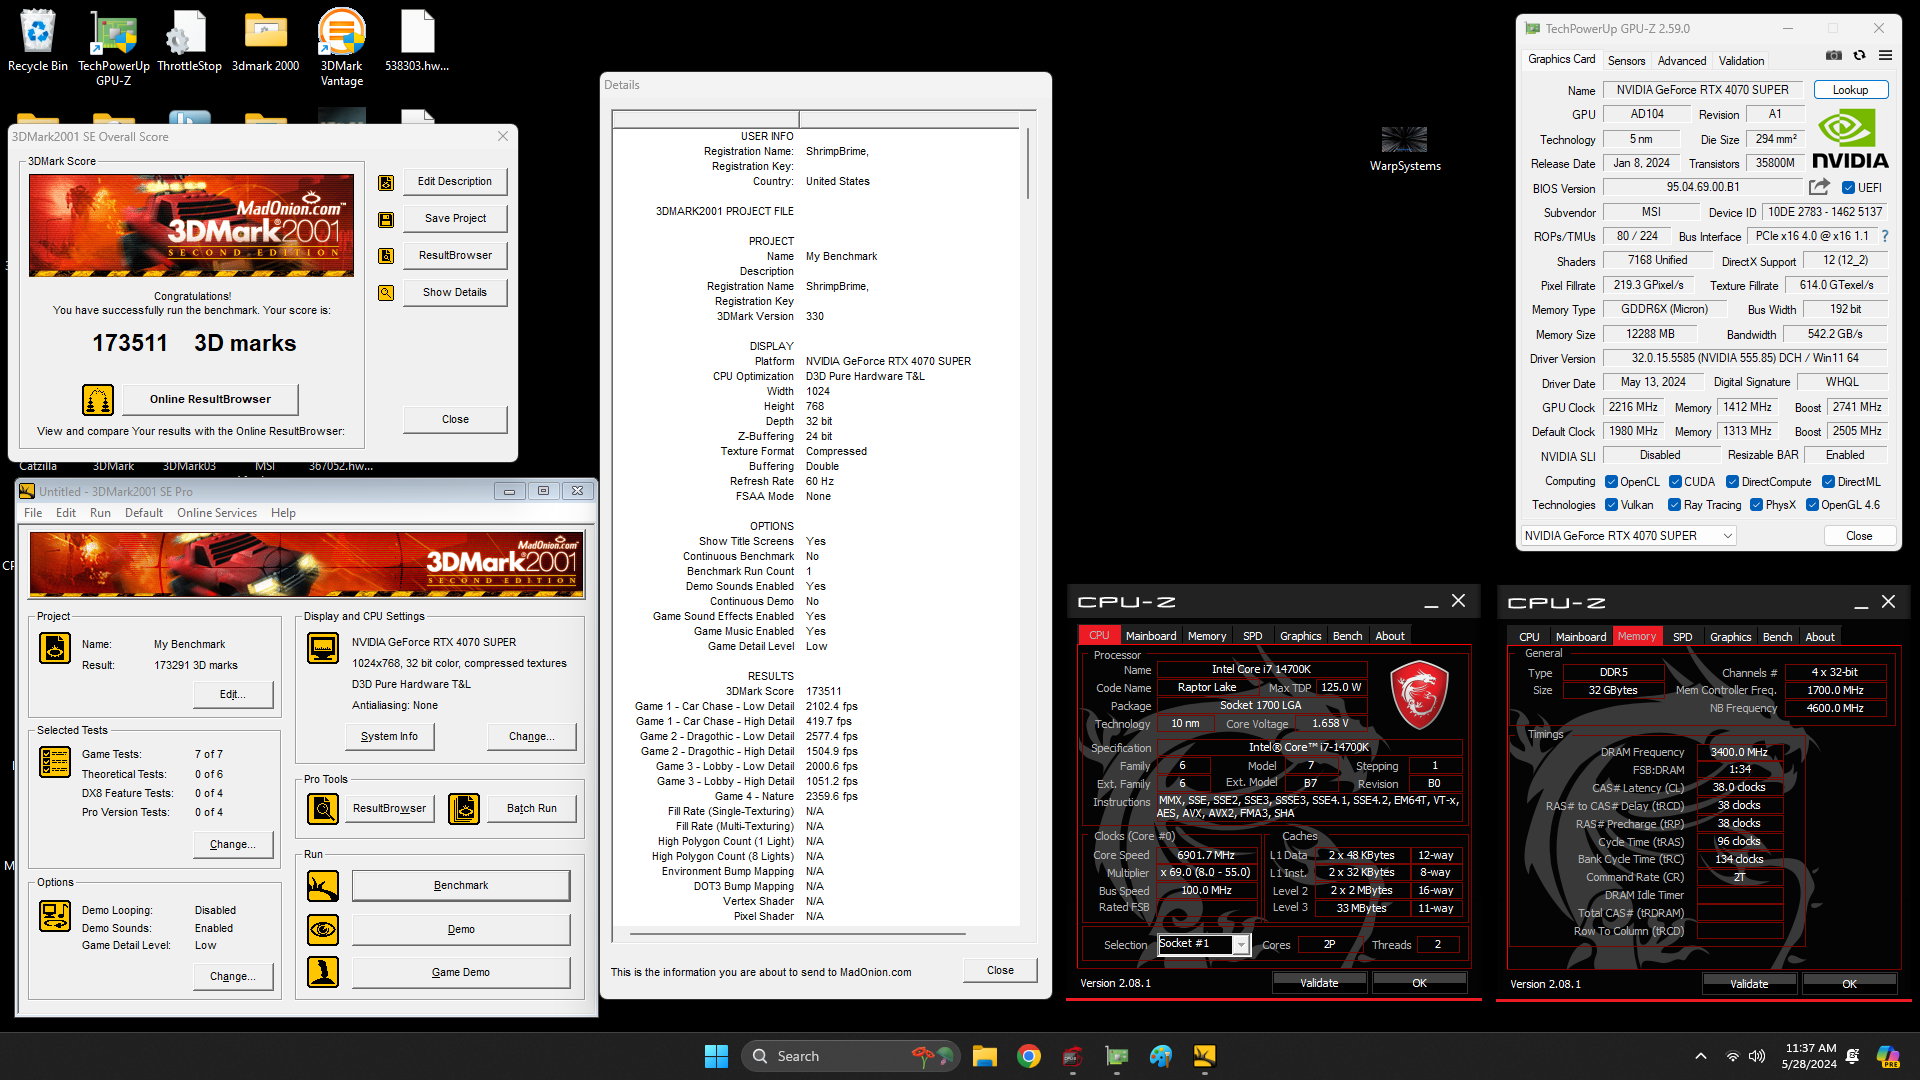Viewport: 1920px width, 1080px height.
Task: Click Save Project floppy icon
Action: pos(386,219)
